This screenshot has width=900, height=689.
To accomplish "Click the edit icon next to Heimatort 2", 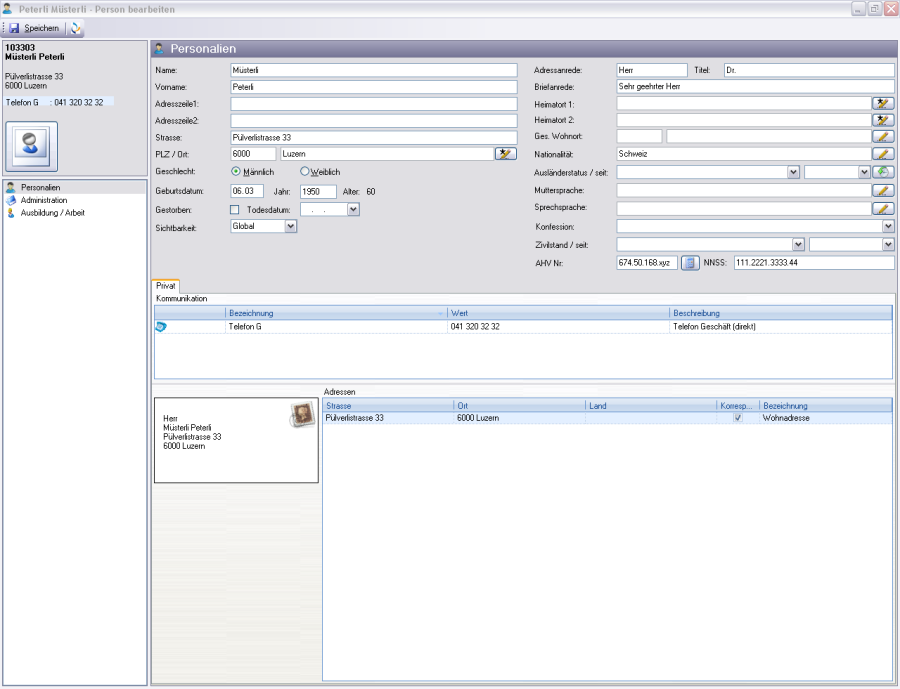I will 882,120.
